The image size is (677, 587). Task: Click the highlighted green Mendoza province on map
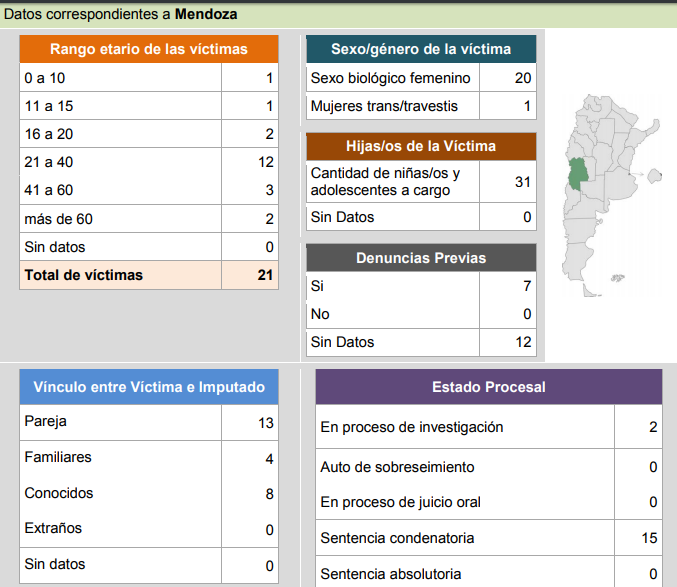point(579,176)
